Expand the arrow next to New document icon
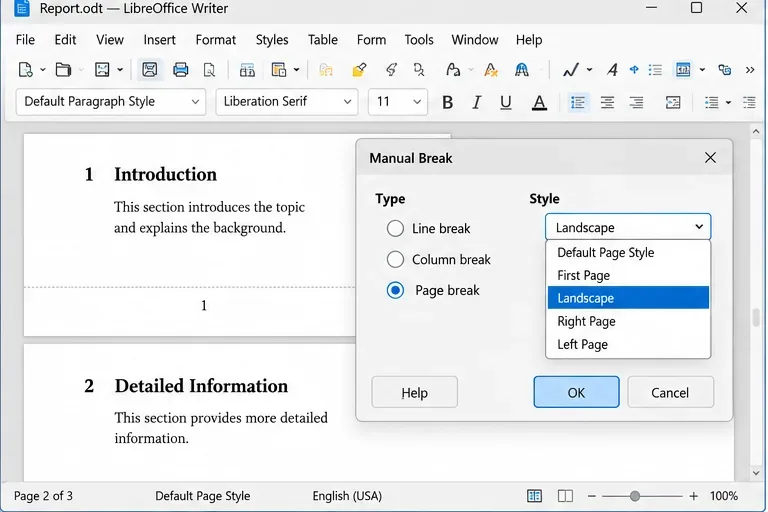The height and width of the screenshot is (512, 768). (x=43, y=70)
